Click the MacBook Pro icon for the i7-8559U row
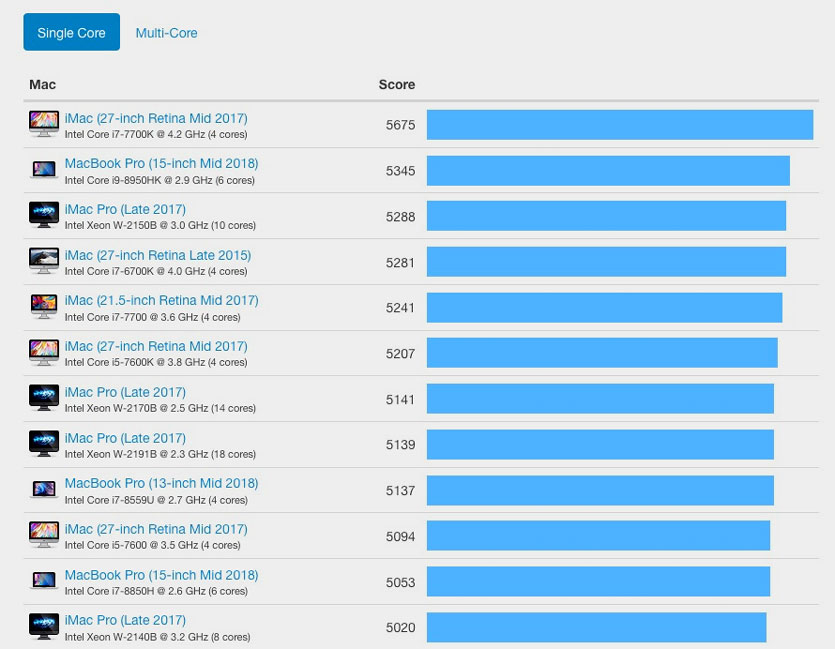 tap(44, 489)
